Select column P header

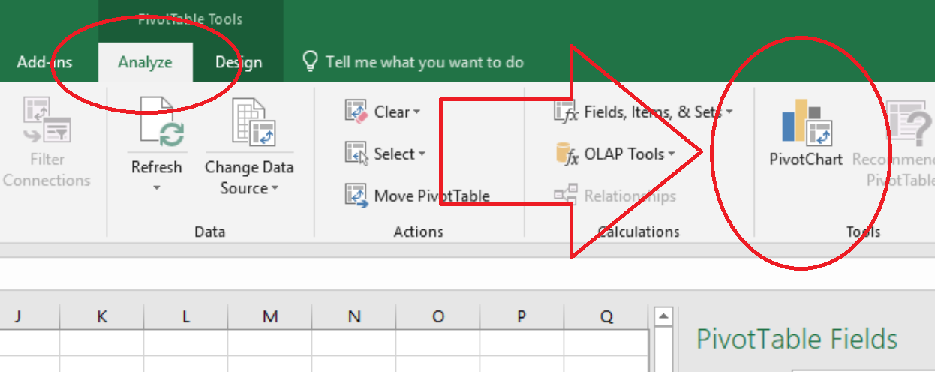522,317
